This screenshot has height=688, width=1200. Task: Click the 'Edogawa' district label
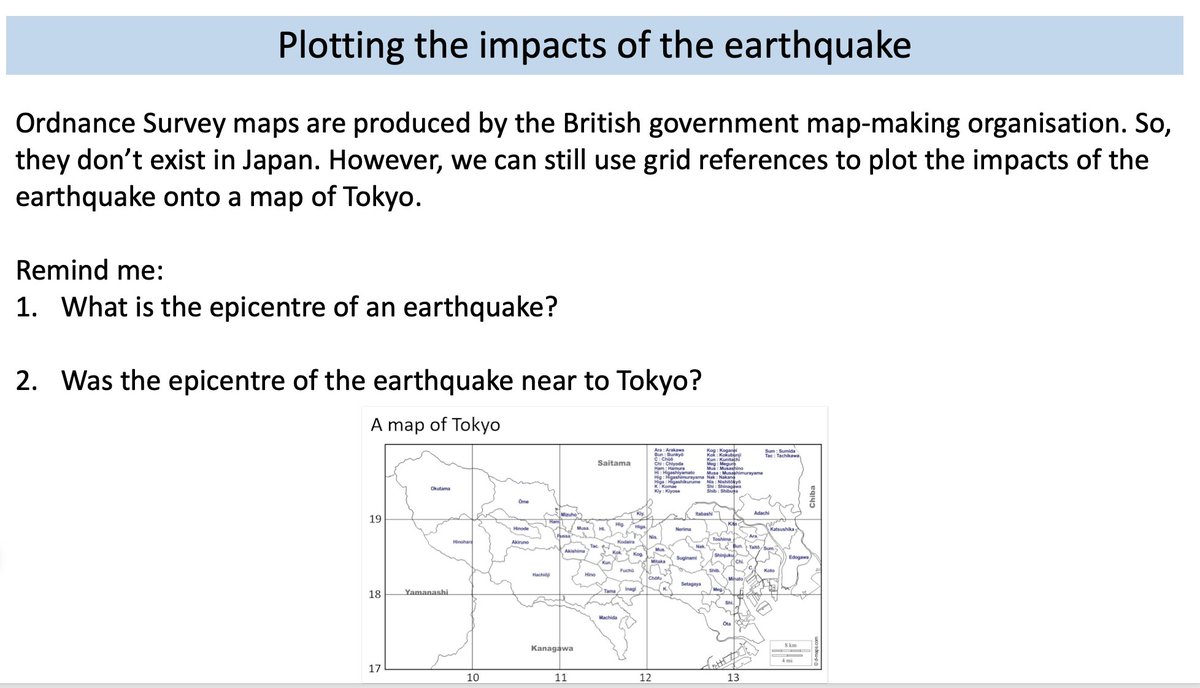[799, 556]
